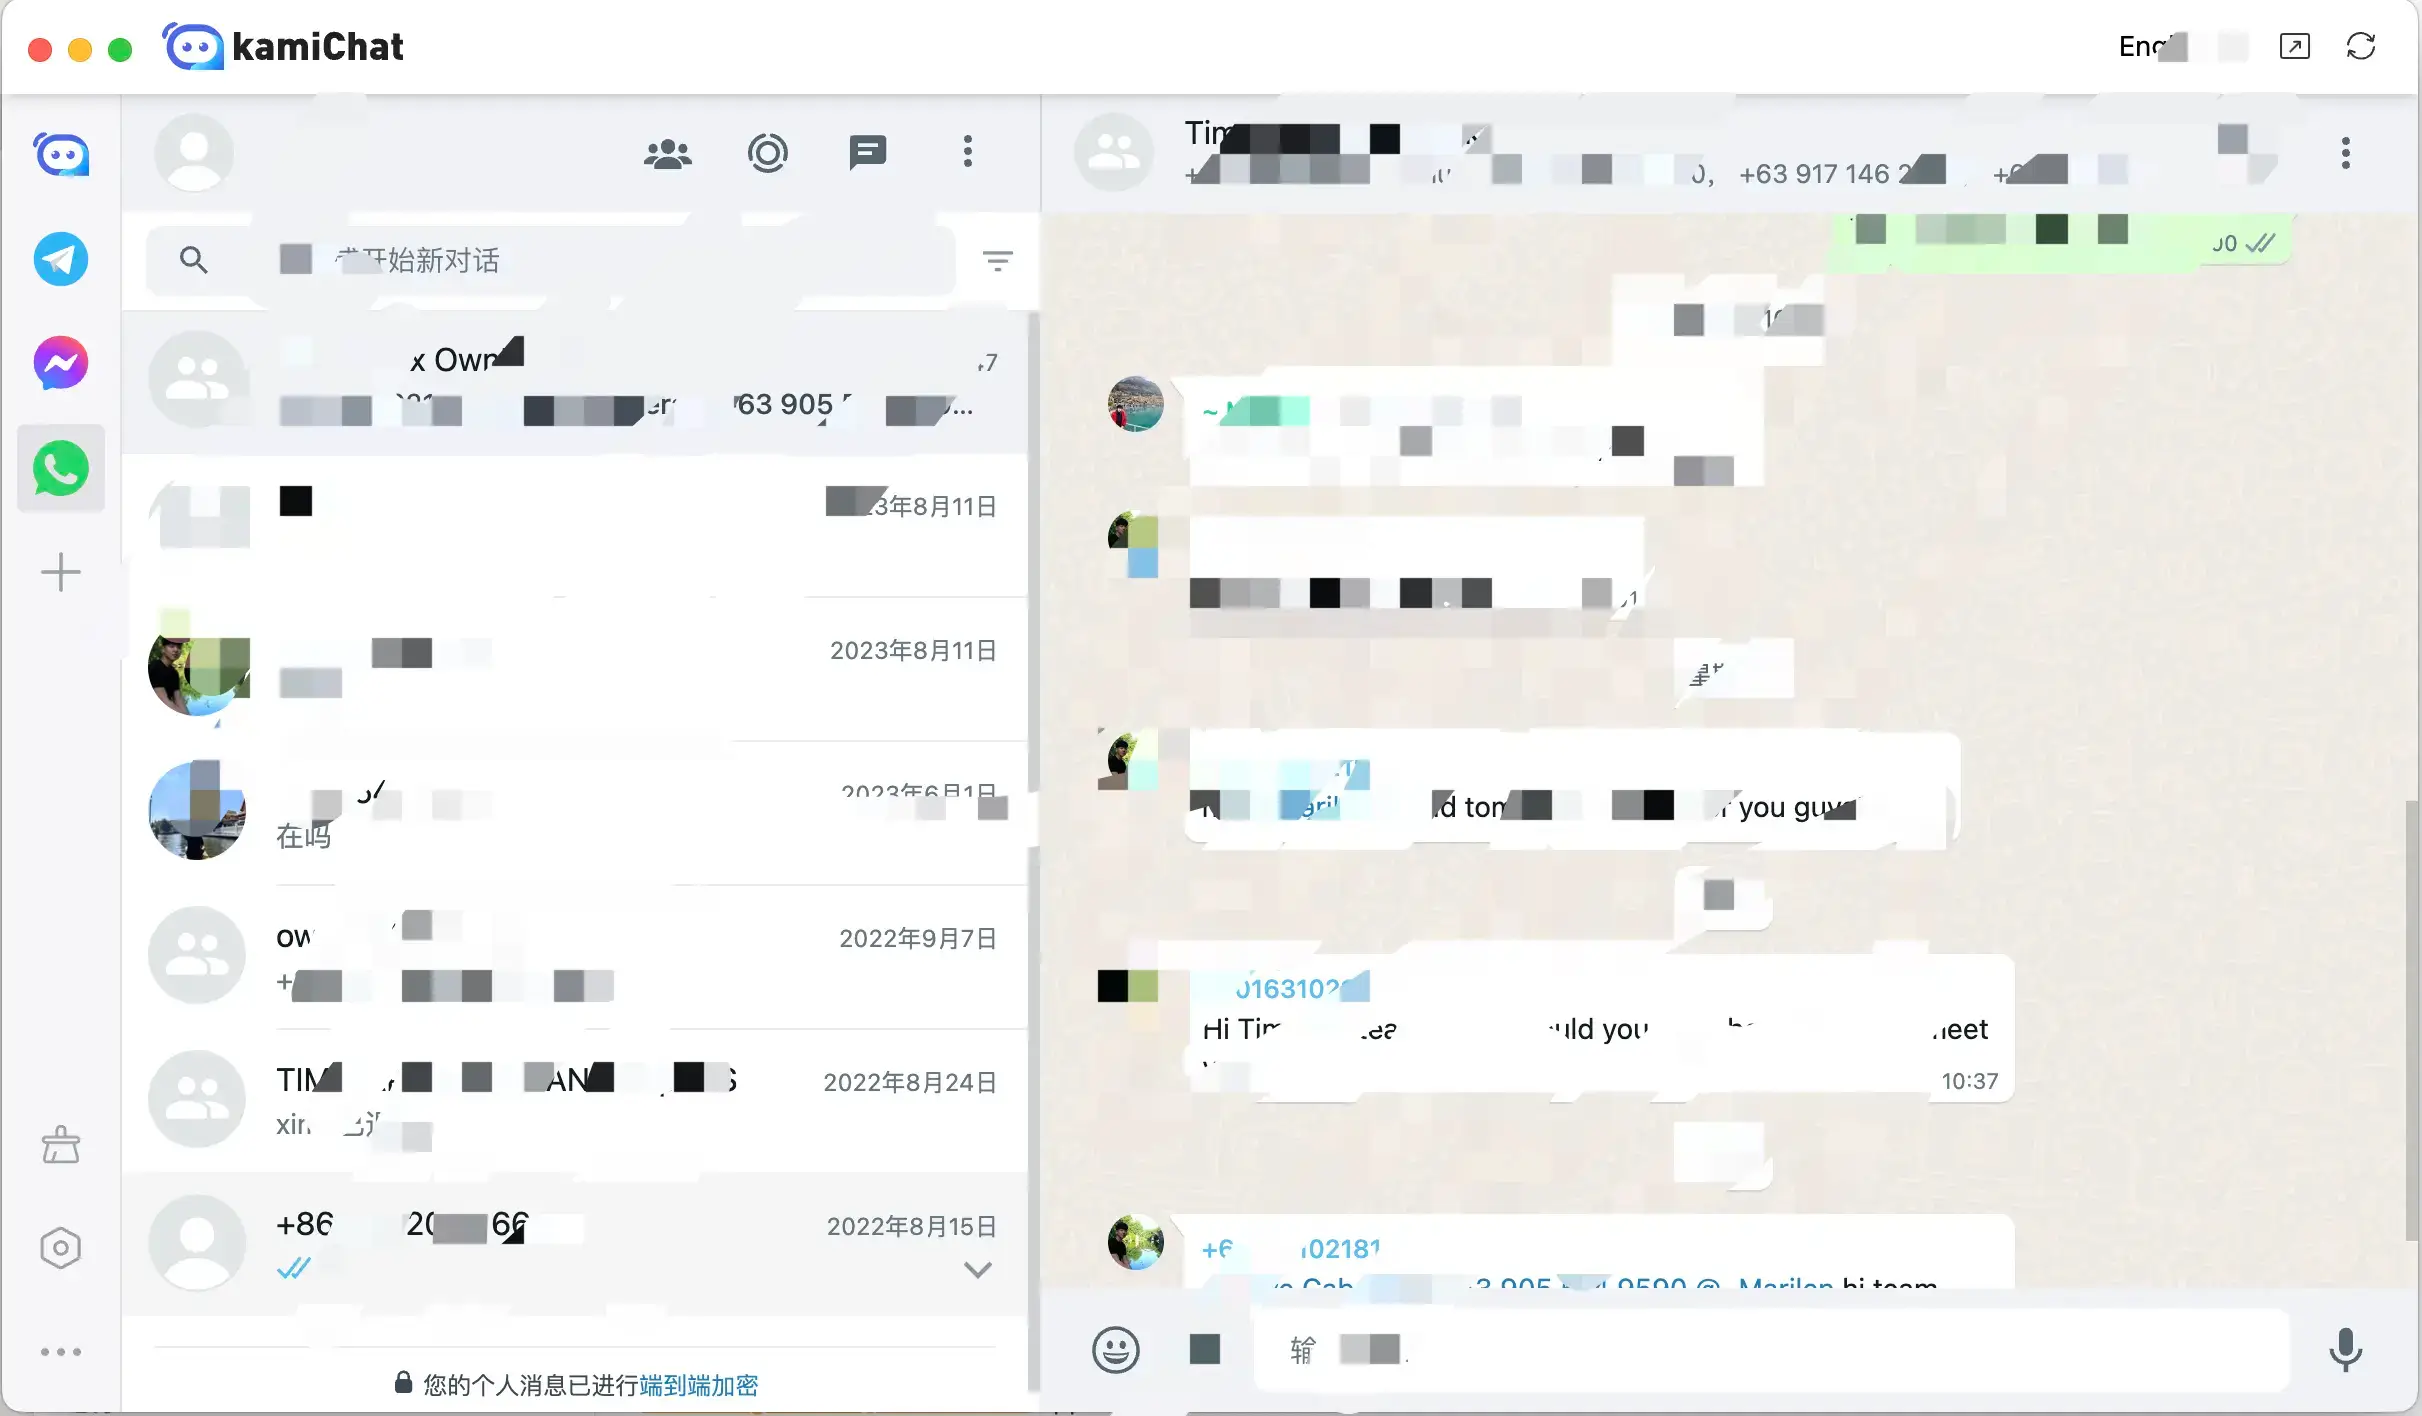Click the emoji smiley icon in message bar
Viewport: 2422px width, 1416px height.
point(1112,1349)
